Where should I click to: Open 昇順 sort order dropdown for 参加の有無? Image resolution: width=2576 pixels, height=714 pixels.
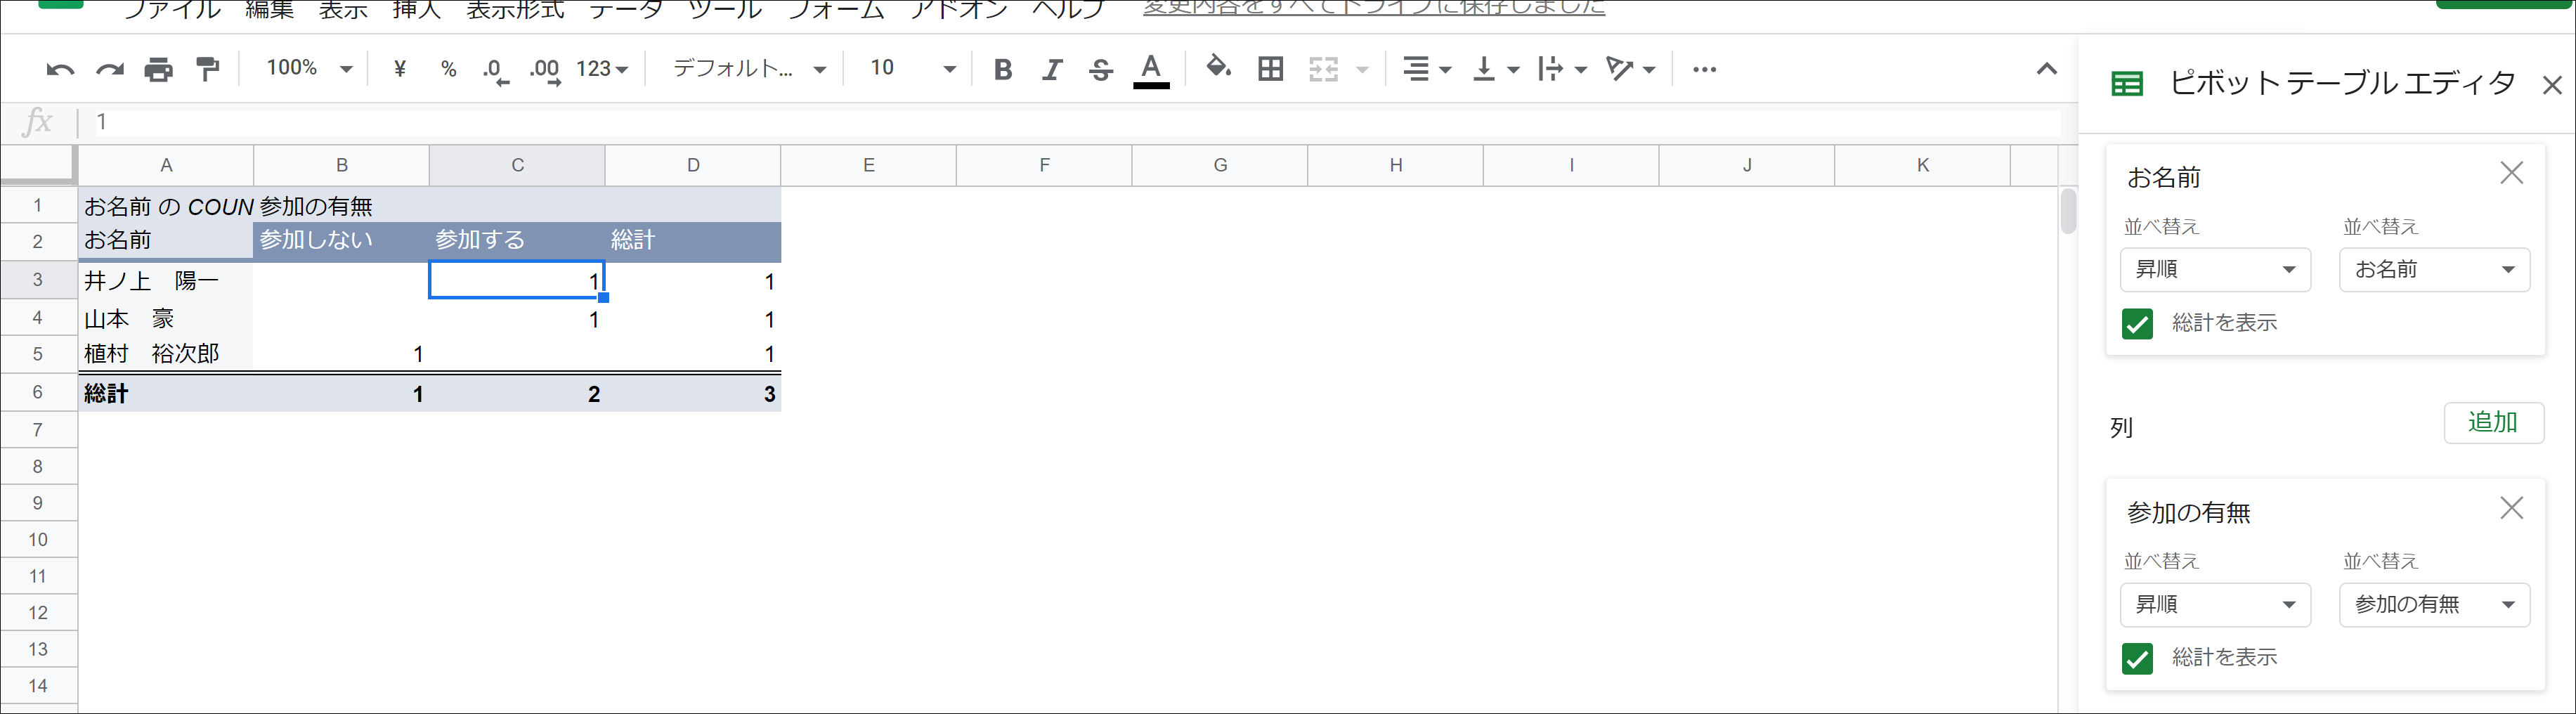pyautogui.click(x=2215, y=605)
